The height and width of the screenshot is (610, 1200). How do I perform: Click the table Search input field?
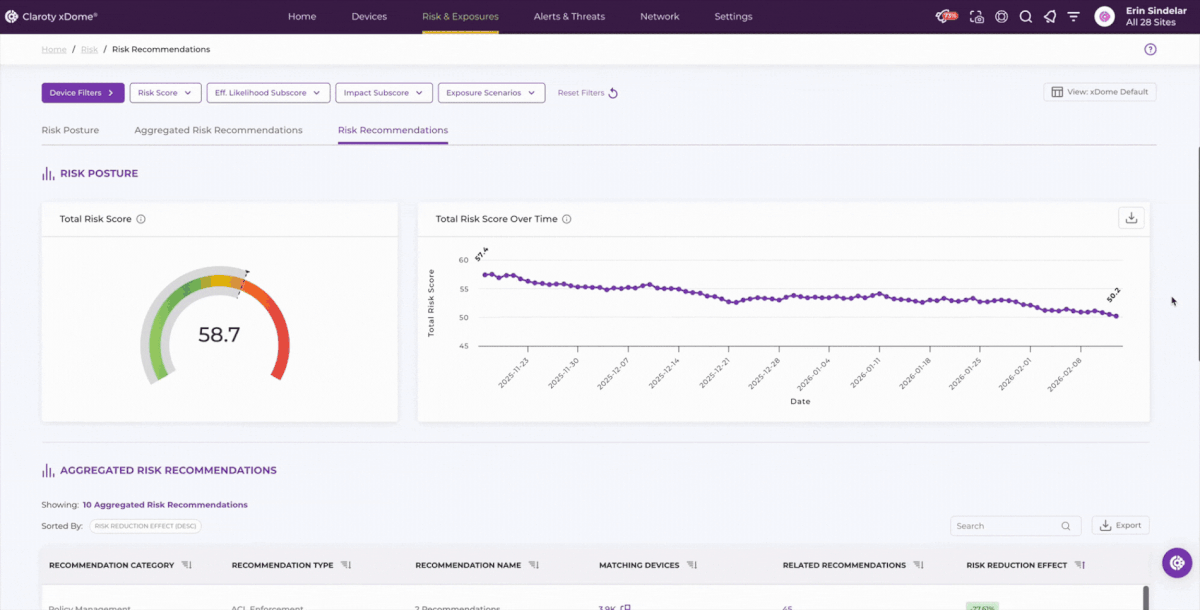click(1006, 526)
